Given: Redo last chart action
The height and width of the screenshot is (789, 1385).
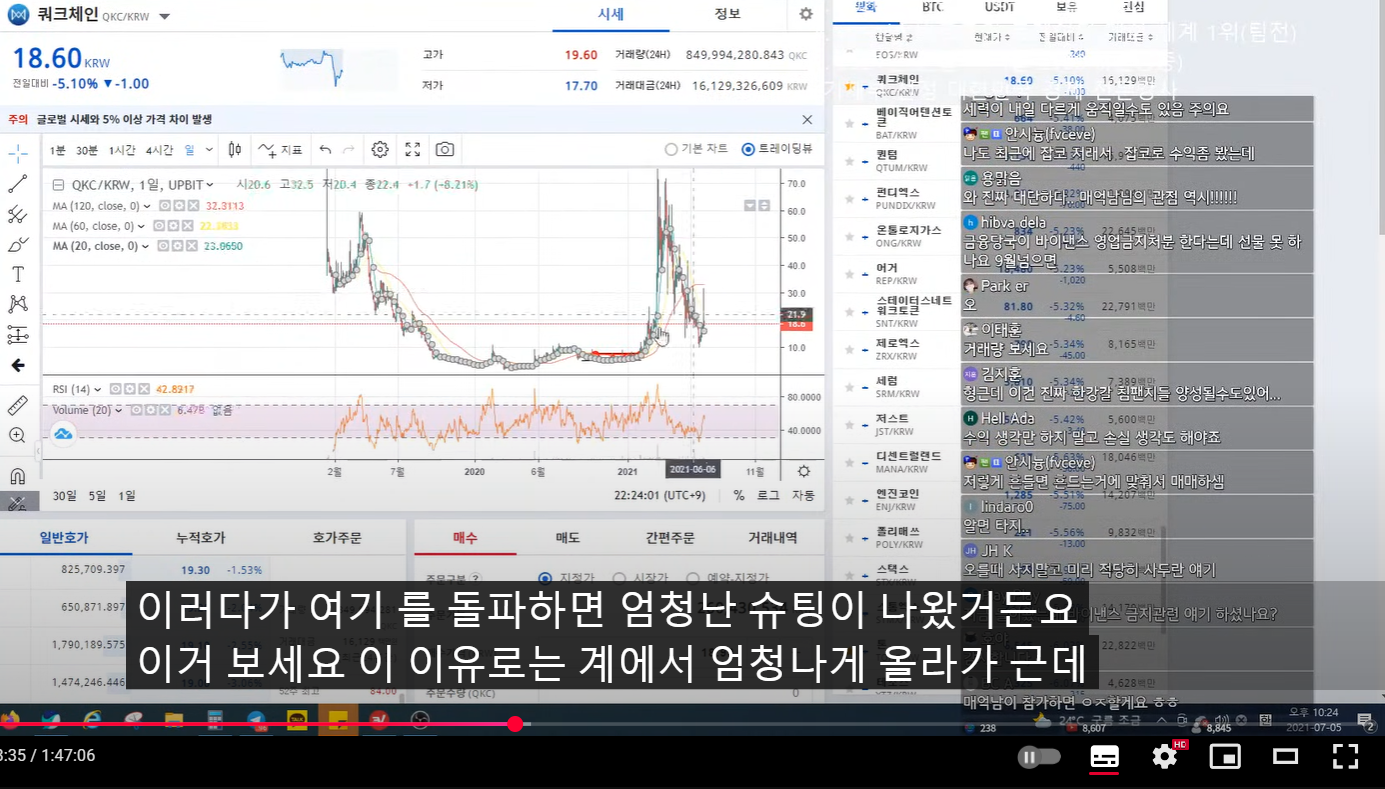Looking at the screenshot, I should click(x=349, y=150).
